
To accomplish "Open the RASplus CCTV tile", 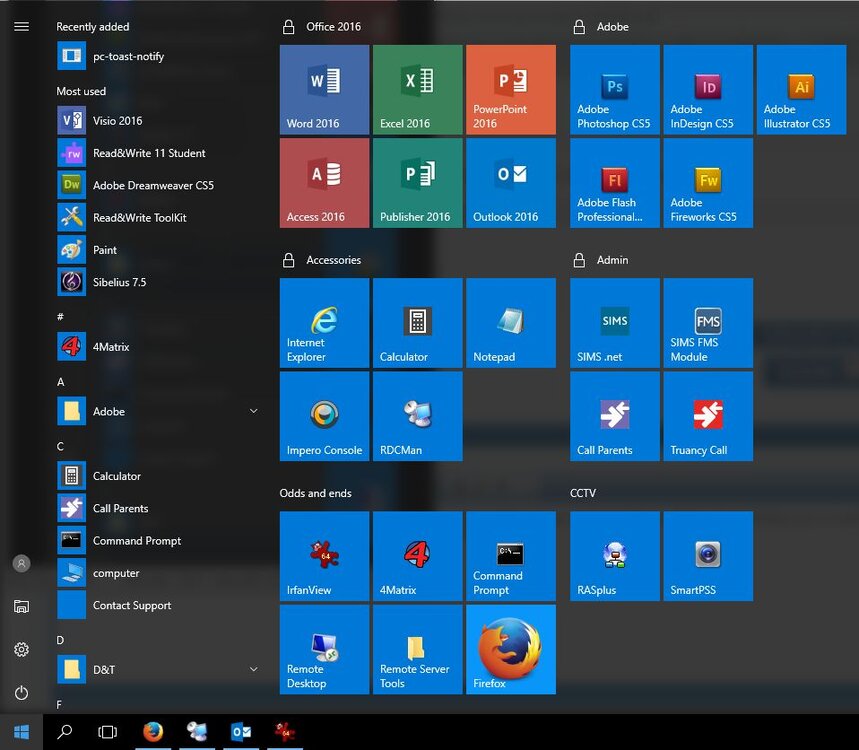I will coord(615,557).
